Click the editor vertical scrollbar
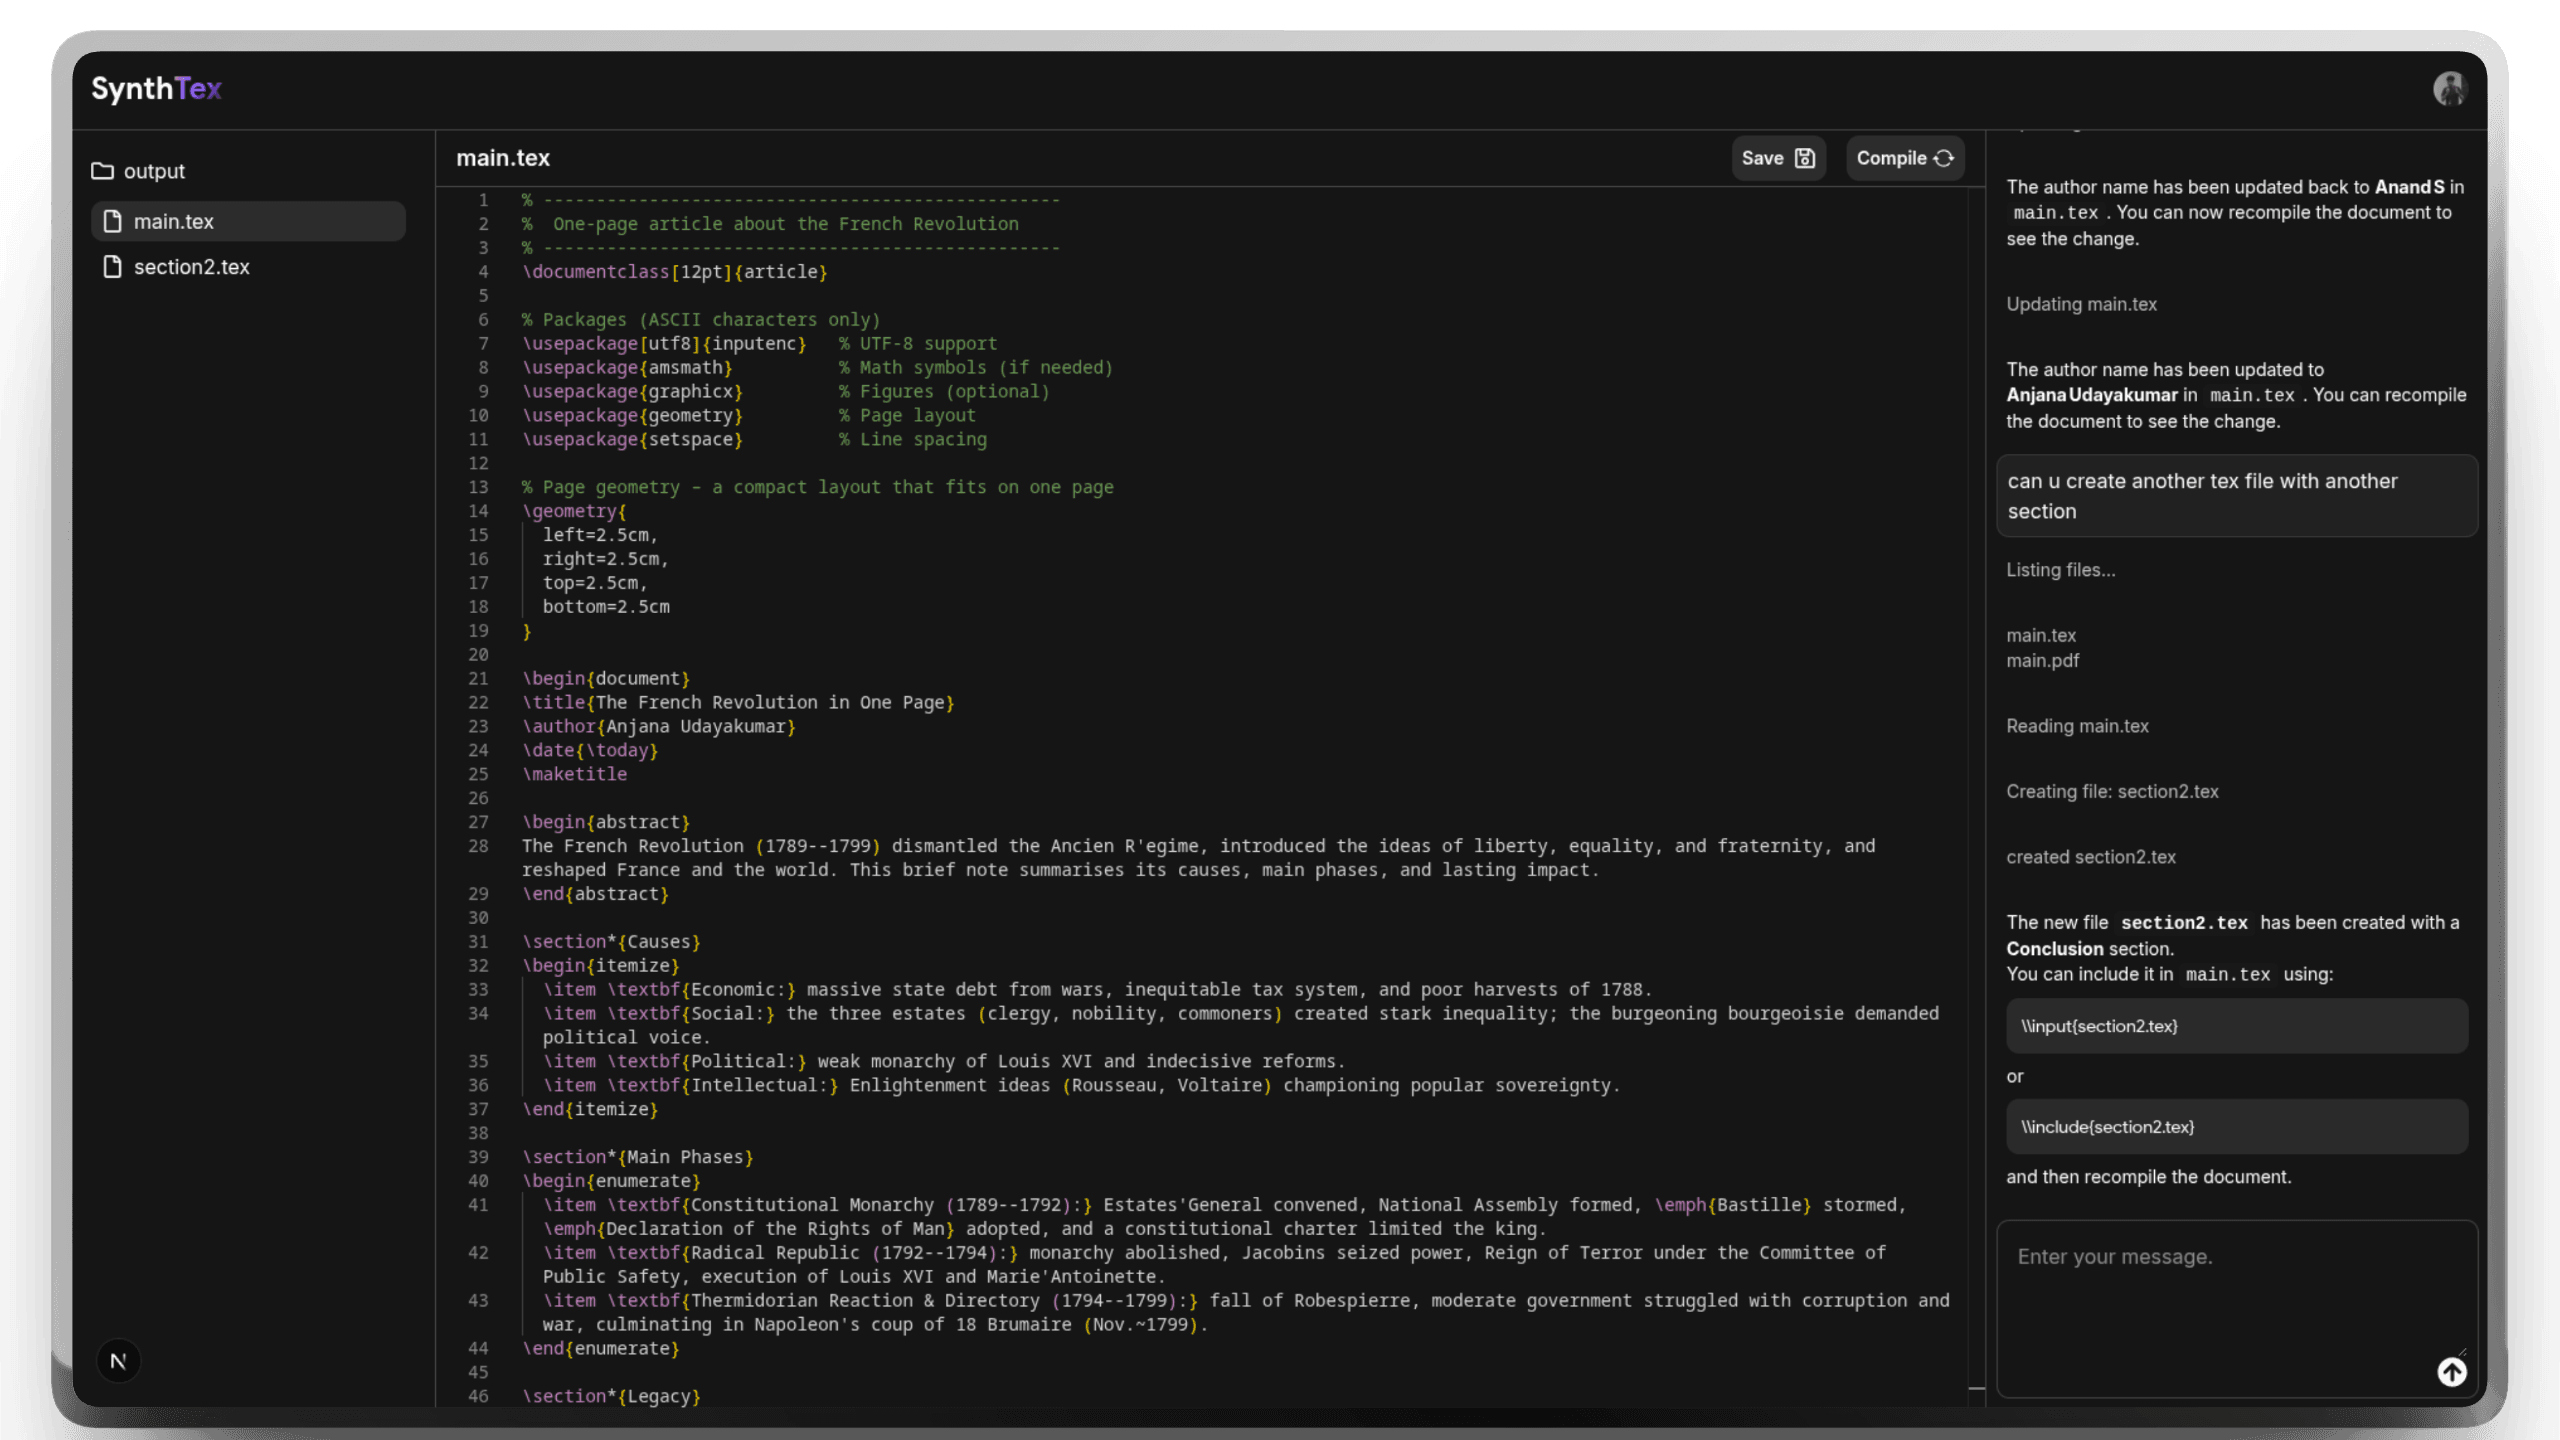Image resolution: width=2560 pixels, height=1440 pixels. [x=1976, y=800]
